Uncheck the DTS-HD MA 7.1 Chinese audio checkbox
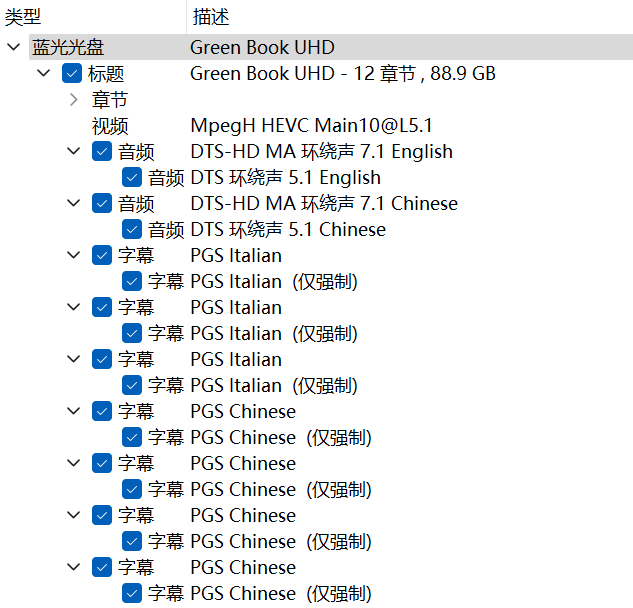633x608 pixels. tap(102, 203)
